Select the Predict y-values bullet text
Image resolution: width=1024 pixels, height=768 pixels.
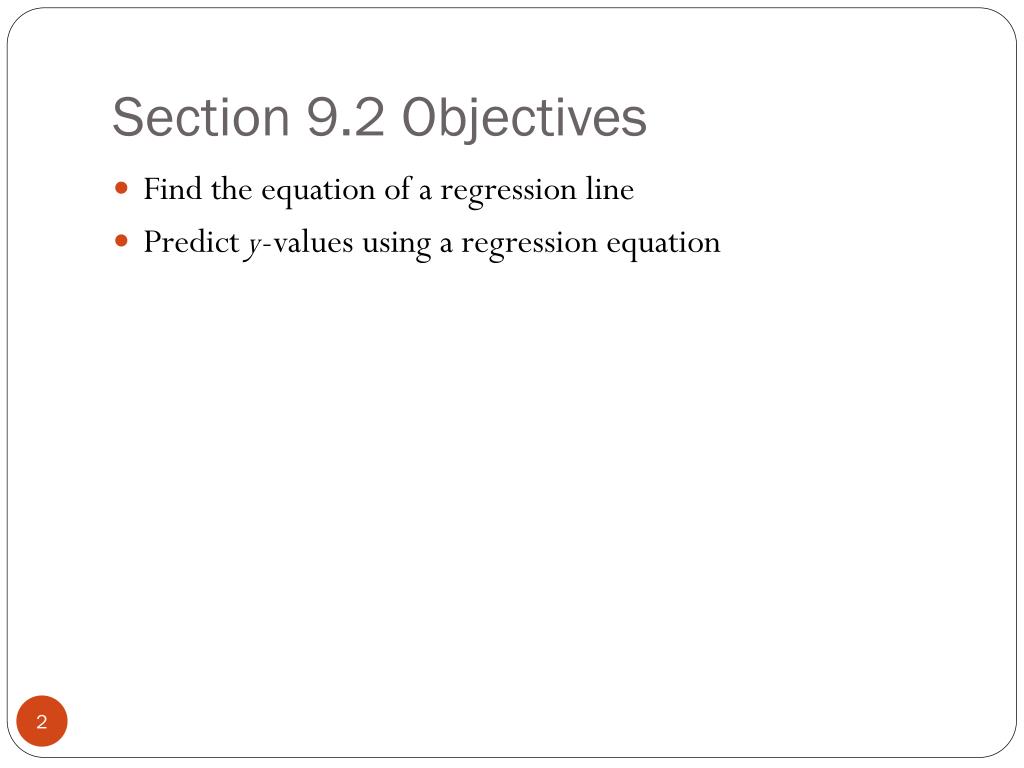click(x=432, y=244)
